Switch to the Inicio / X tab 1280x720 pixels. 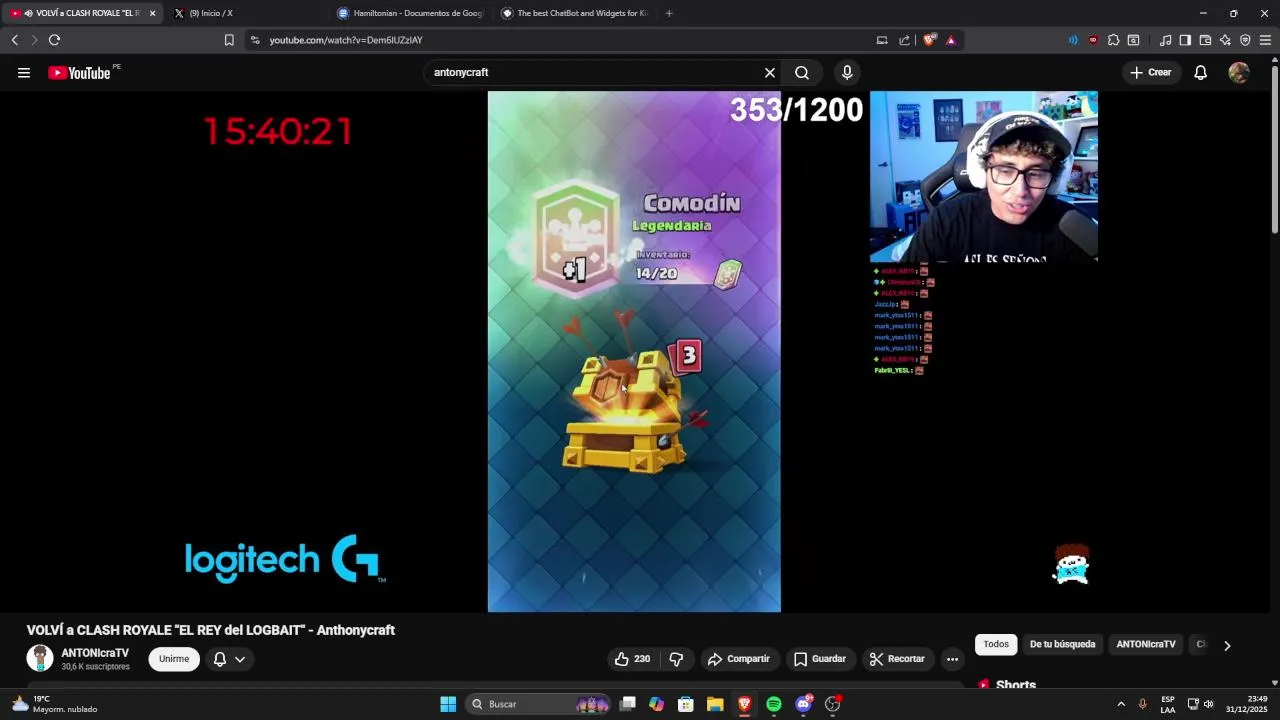pyautogui.click(x=247, y=13)
